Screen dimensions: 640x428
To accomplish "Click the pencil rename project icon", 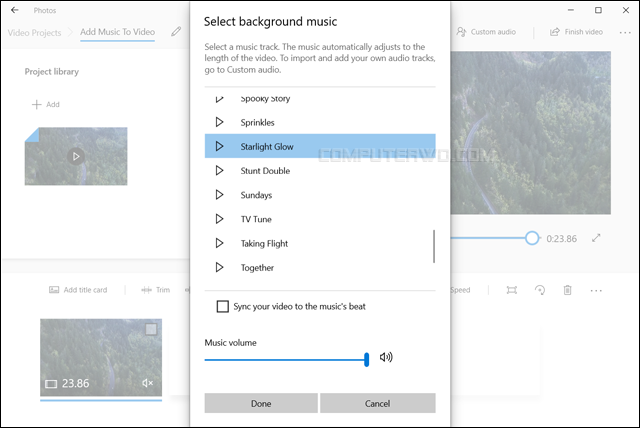I will click(177, 32).
